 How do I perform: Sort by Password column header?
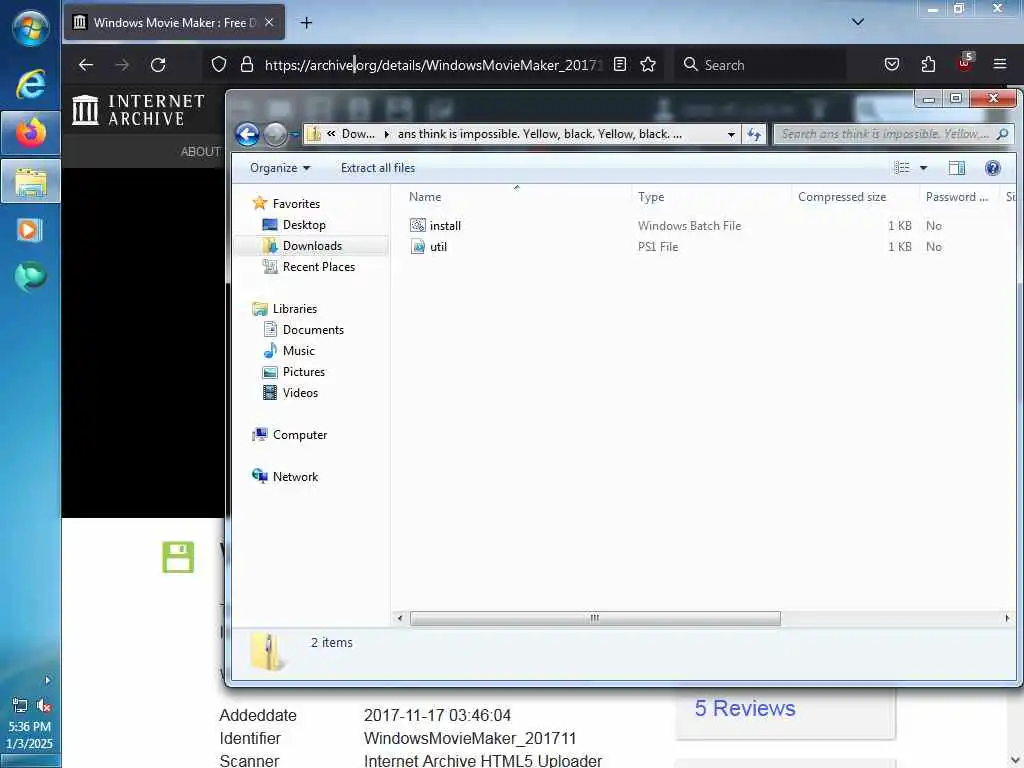tap(957, 197)
